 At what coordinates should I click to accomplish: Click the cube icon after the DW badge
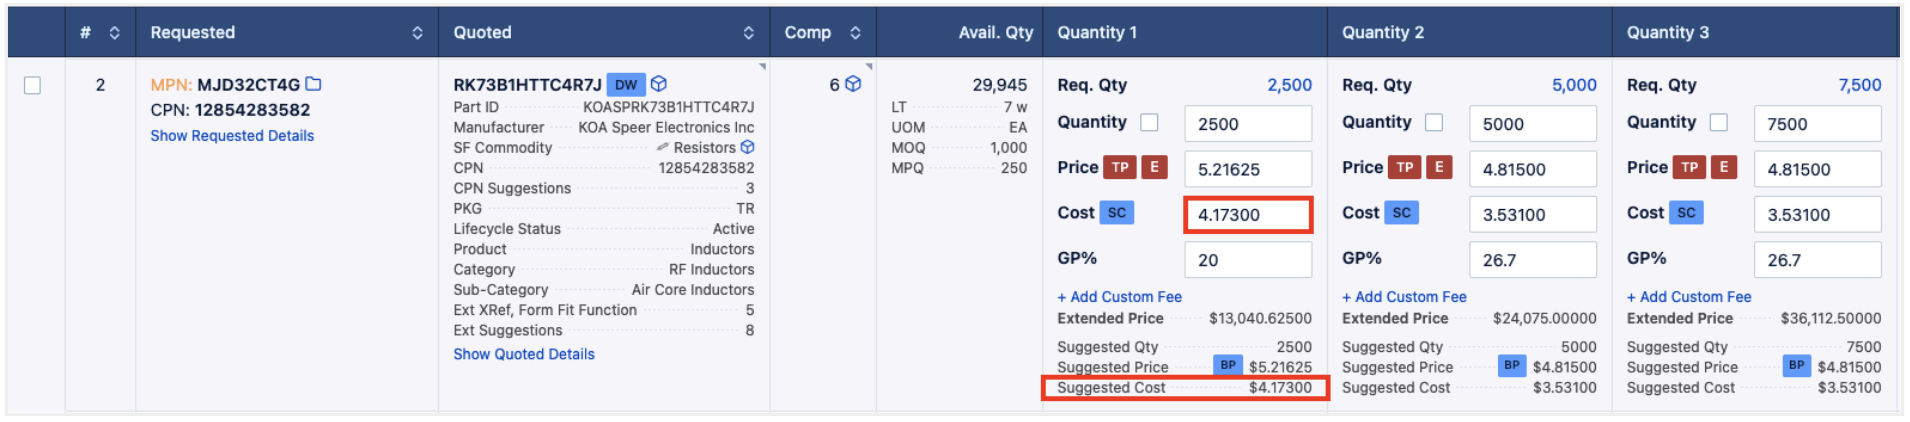click(659, 84)
